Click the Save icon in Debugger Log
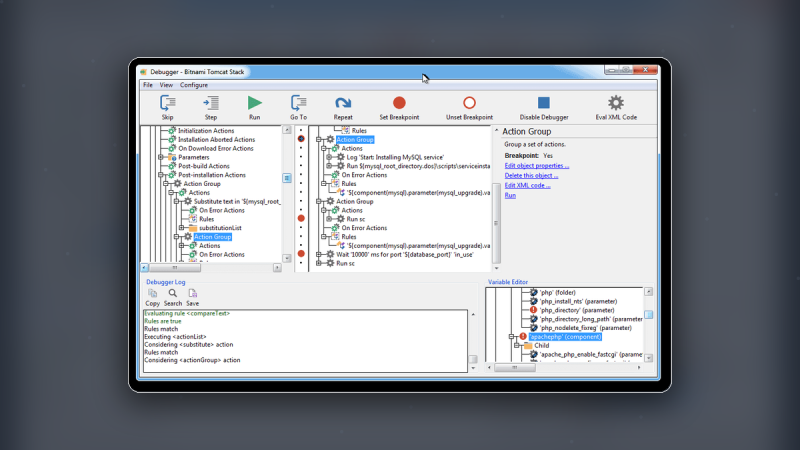The height and width of the screenshot is (450, 800). pyautogui.click(x=192, y=293)
